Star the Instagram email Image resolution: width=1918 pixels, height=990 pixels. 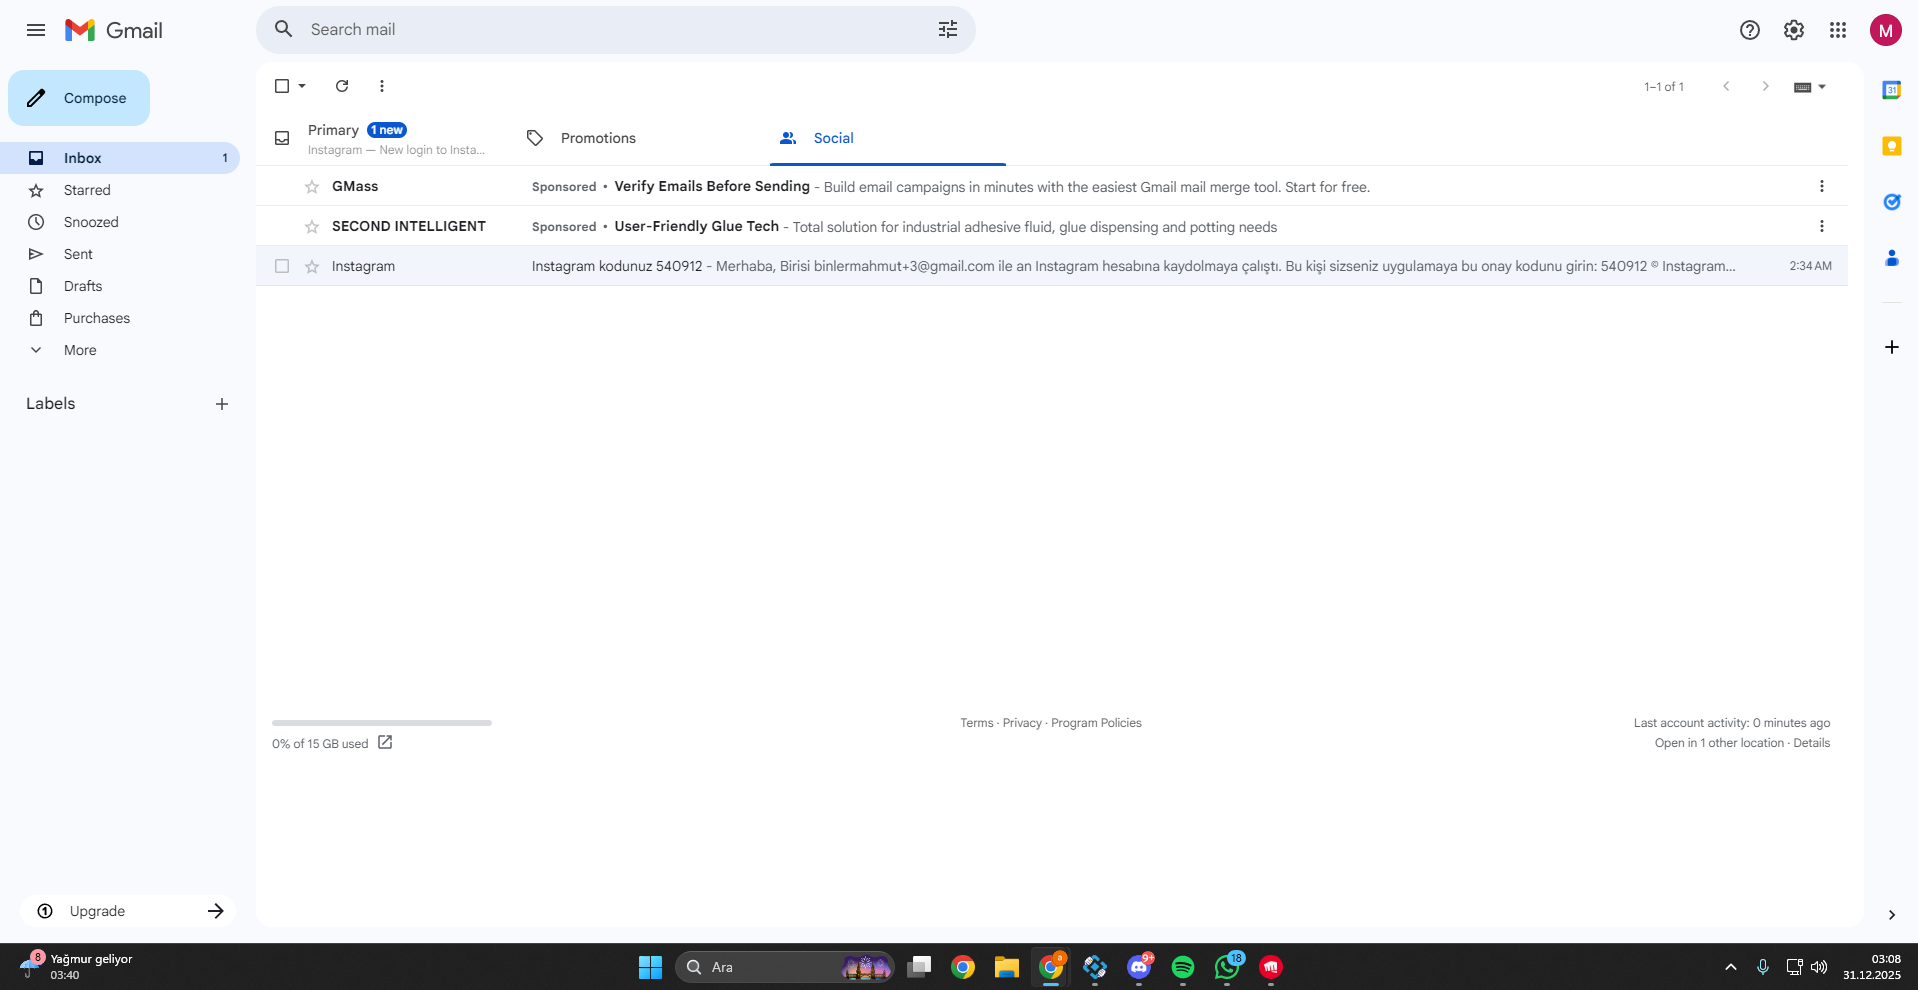[x=312, y=266]
